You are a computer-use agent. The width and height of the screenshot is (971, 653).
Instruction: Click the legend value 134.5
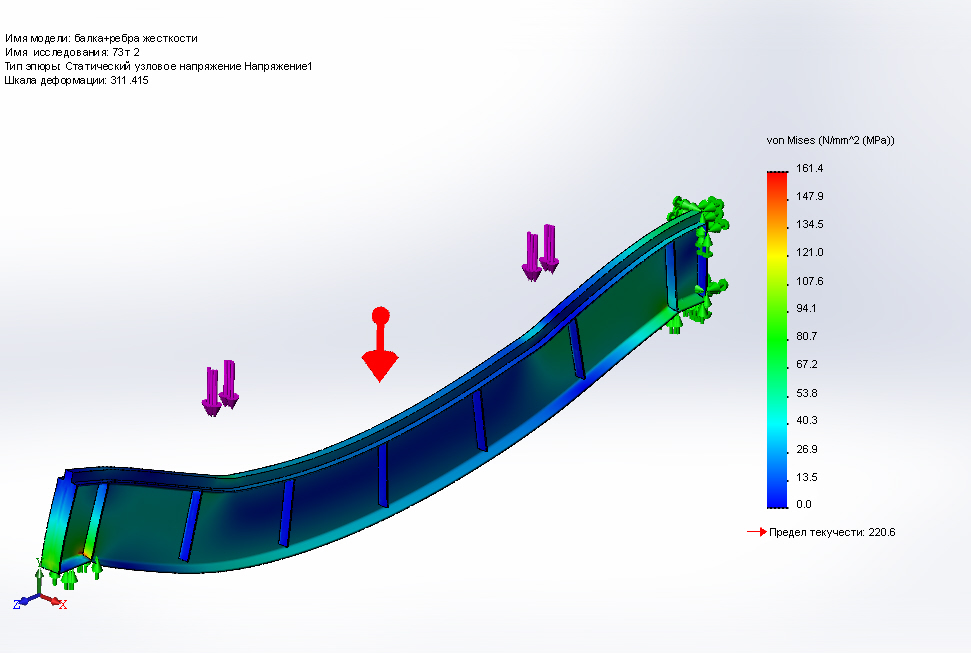pyautogui.click(x=809, y=224)
